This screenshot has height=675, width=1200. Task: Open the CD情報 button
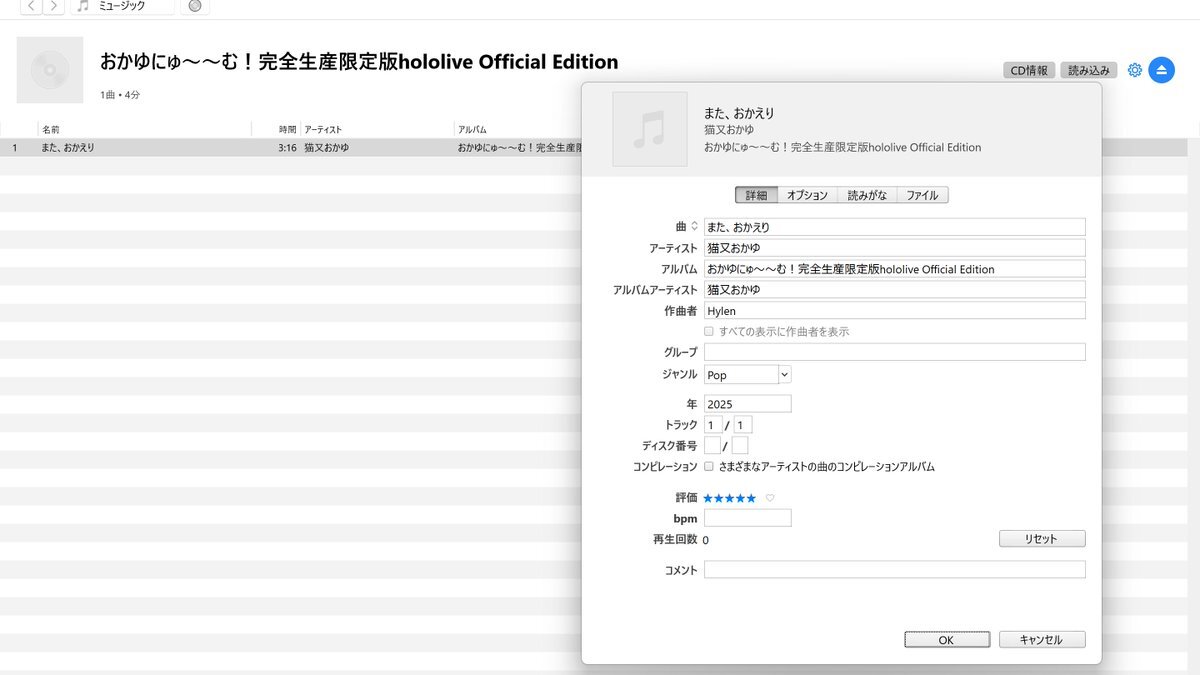pos(1029,70)
